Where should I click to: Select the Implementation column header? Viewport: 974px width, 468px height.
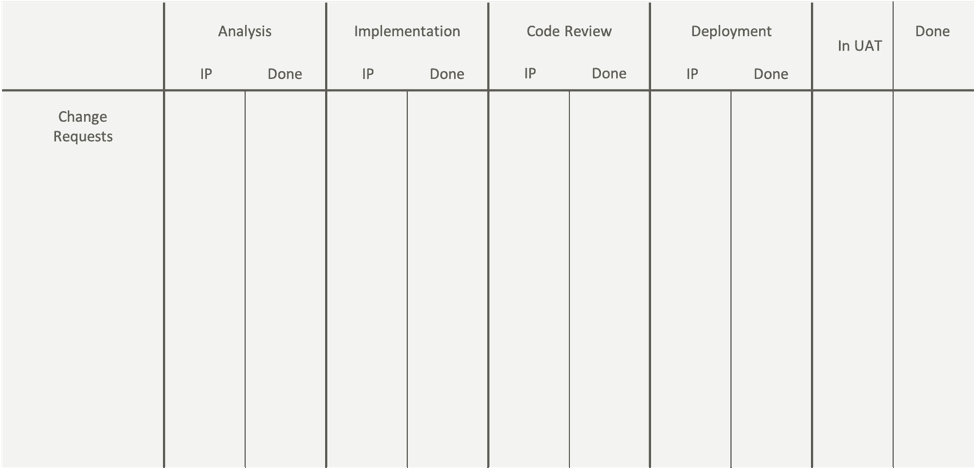point(407,31)
